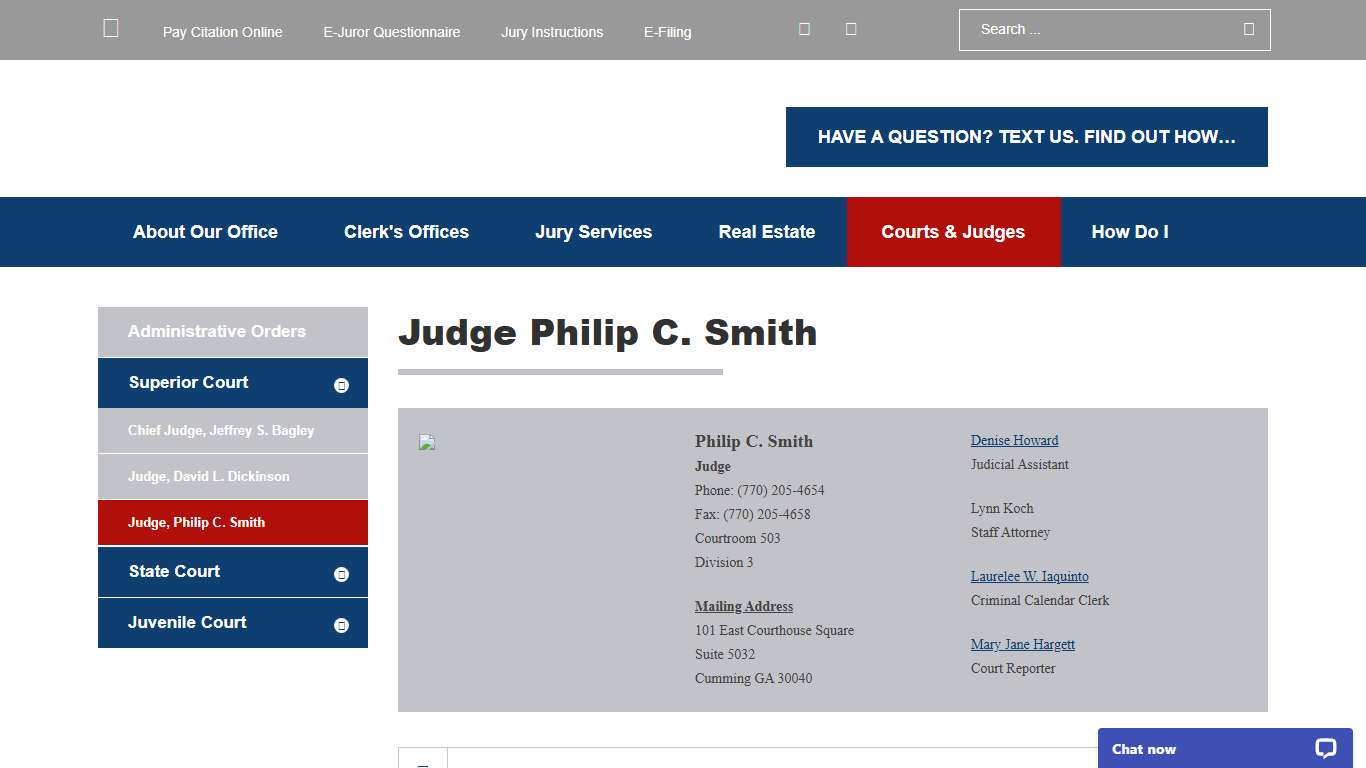This screenshot has width=1366, height=768.
Task: Click the first social media icon
Action: pos(804,29)
